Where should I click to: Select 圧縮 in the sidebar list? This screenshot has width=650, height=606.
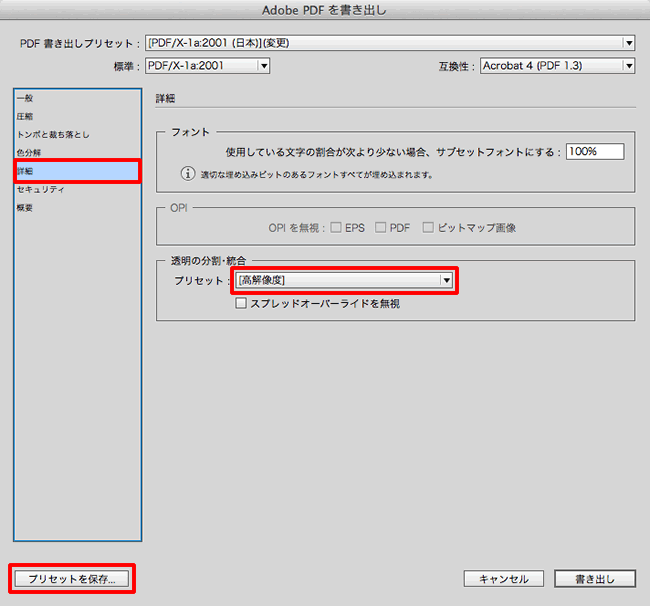[x=78, y=116]
